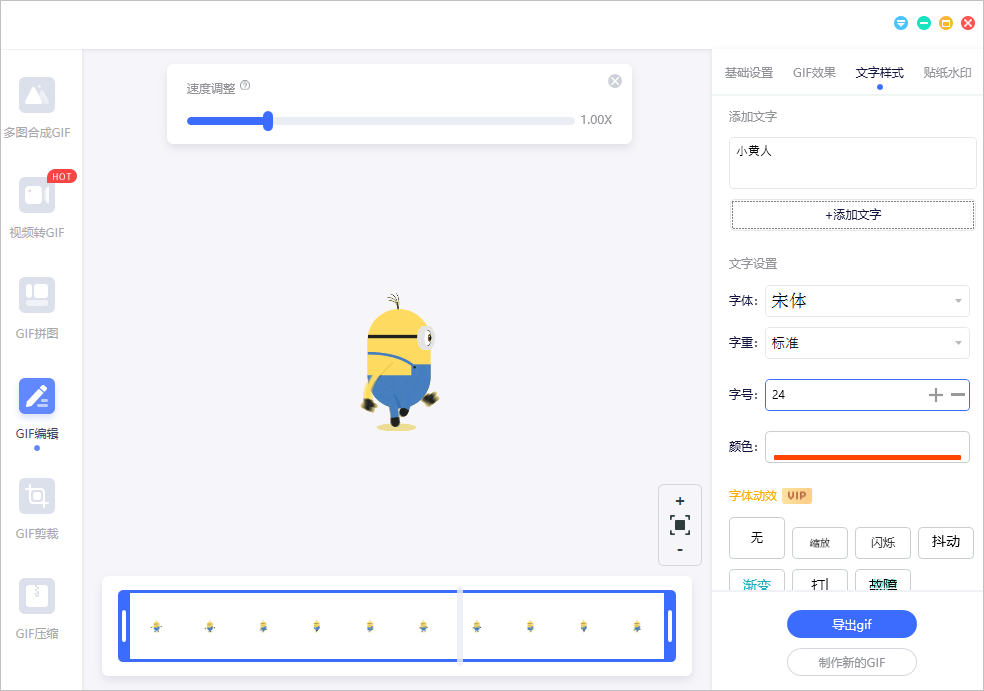Expand the 字重 weight dropdown showing 标准
Viewport: 984px width, 691px height.
click(867, 343)
